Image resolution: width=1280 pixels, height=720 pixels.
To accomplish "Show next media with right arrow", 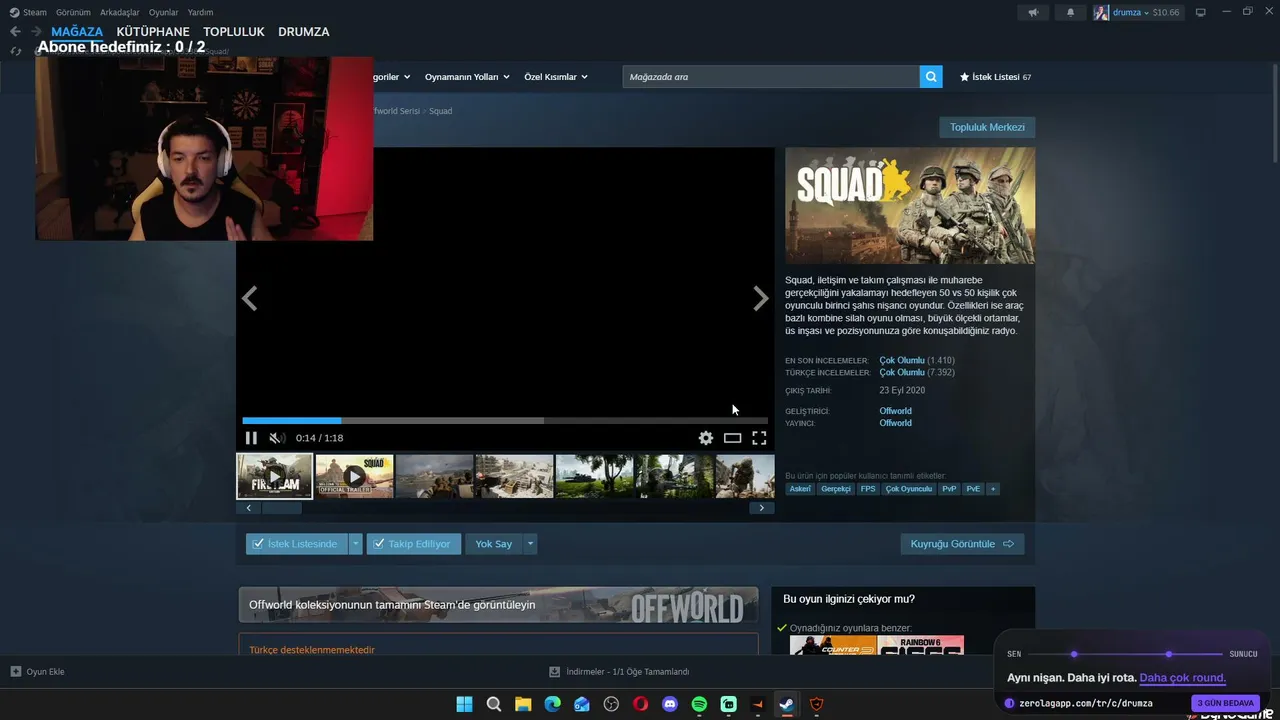I will pos(761,298).
